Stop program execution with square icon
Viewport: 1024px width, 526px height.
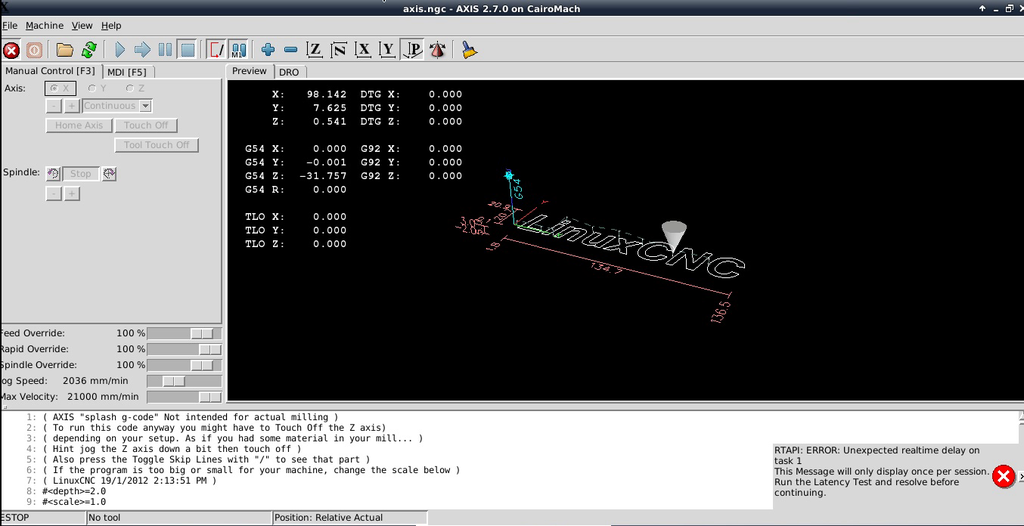(187, 50)
